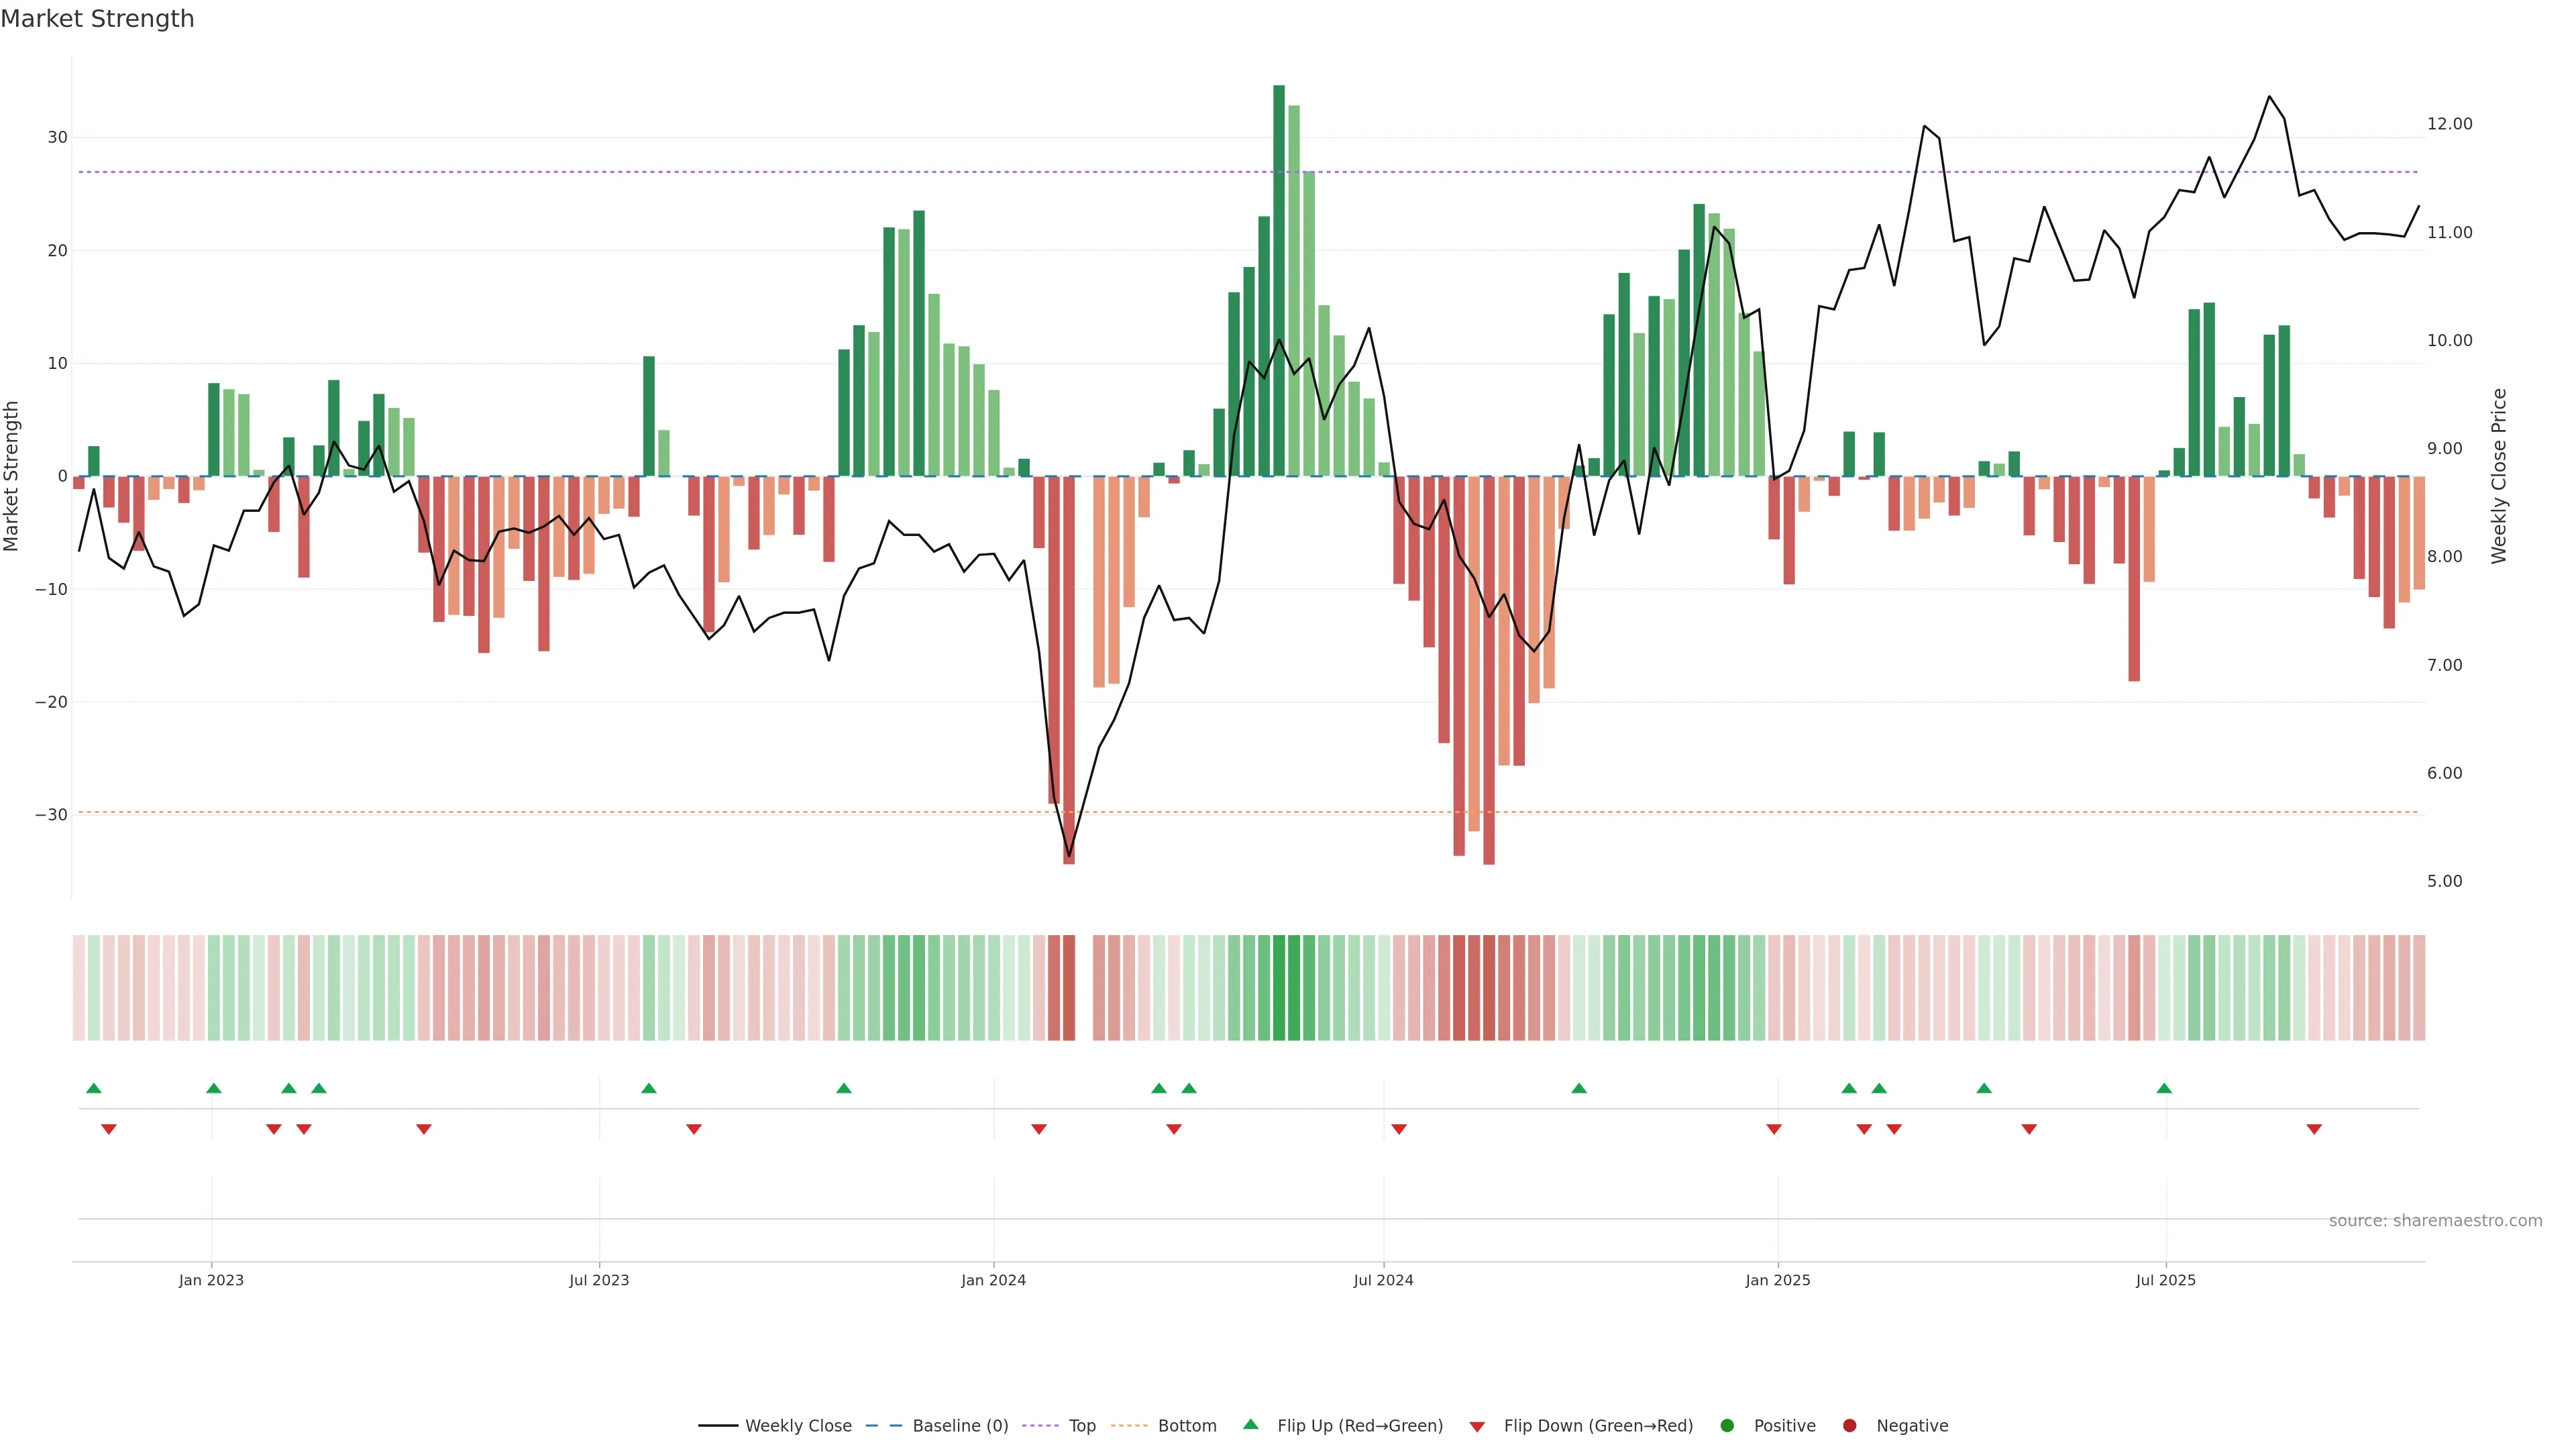The height and width of the screenshot is (1449, 2576).
Task: Click the Jul 2025 x-axis label
Action: tap(2166, 1280)
